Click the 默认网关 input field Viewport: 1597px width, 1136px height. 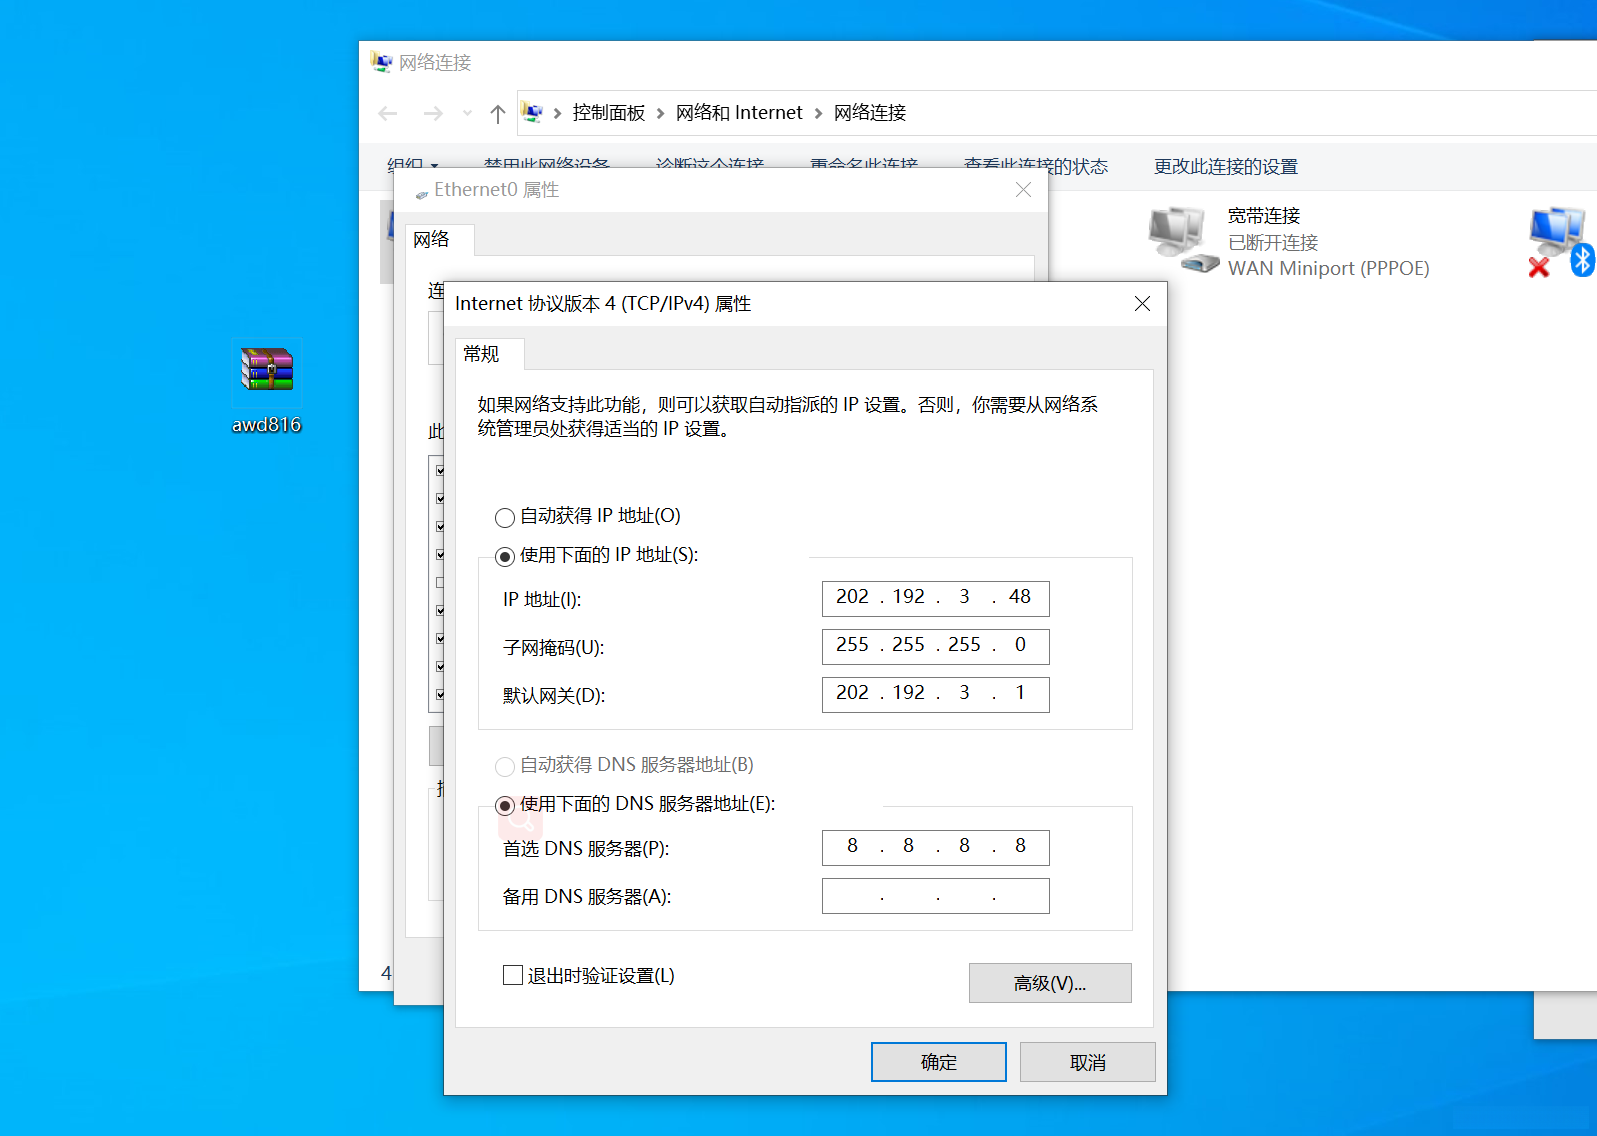pyautogui.click(x=935, y=694)
